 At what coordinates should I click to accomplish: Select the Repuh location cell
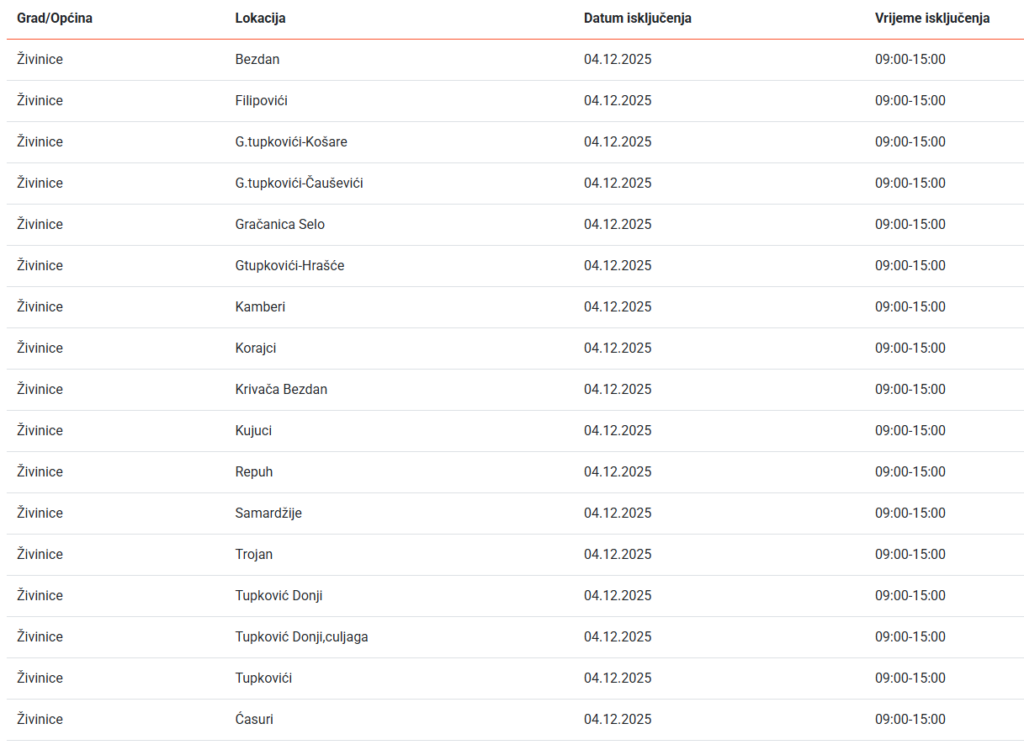[x=254, y=472]
